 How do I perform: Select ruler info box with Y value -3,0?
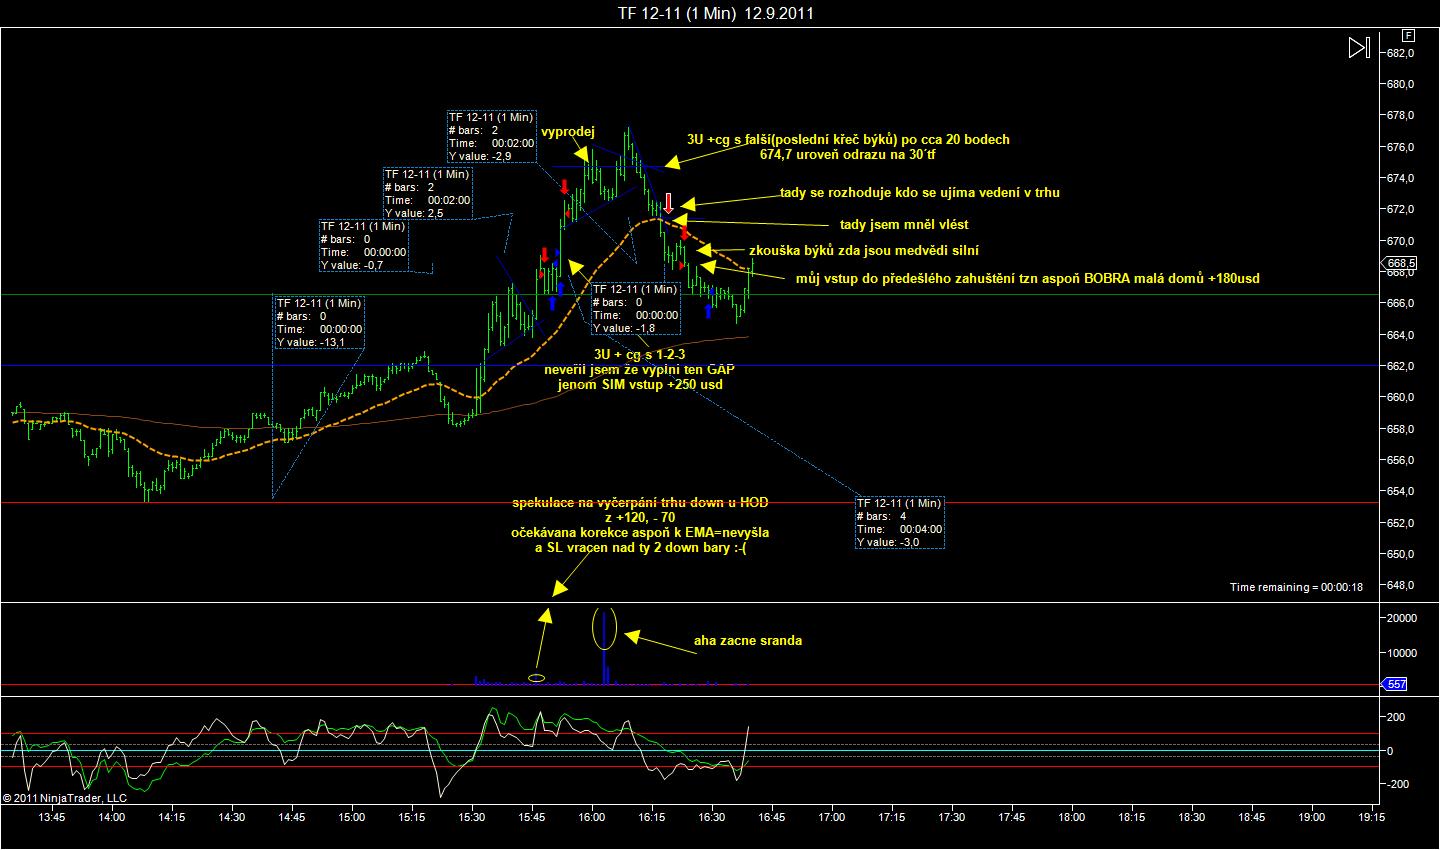[899, 522]
